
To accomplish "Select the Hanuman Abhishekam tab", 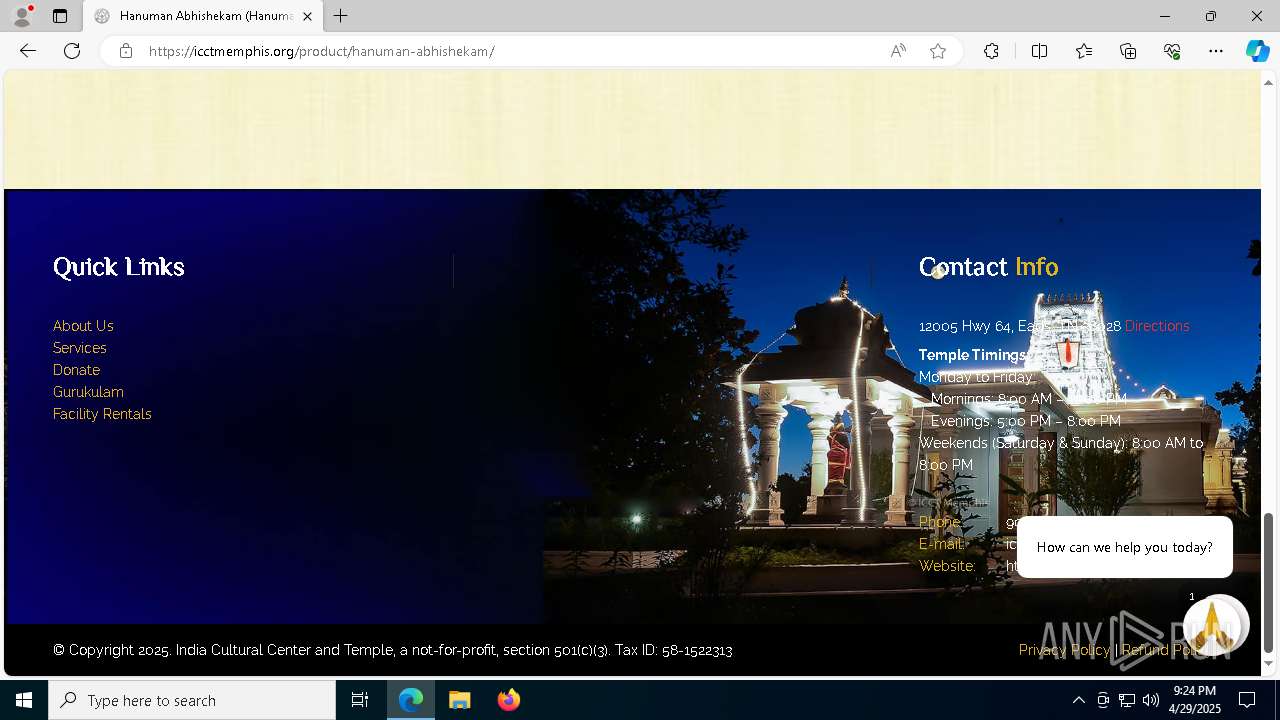I will 203,16.
